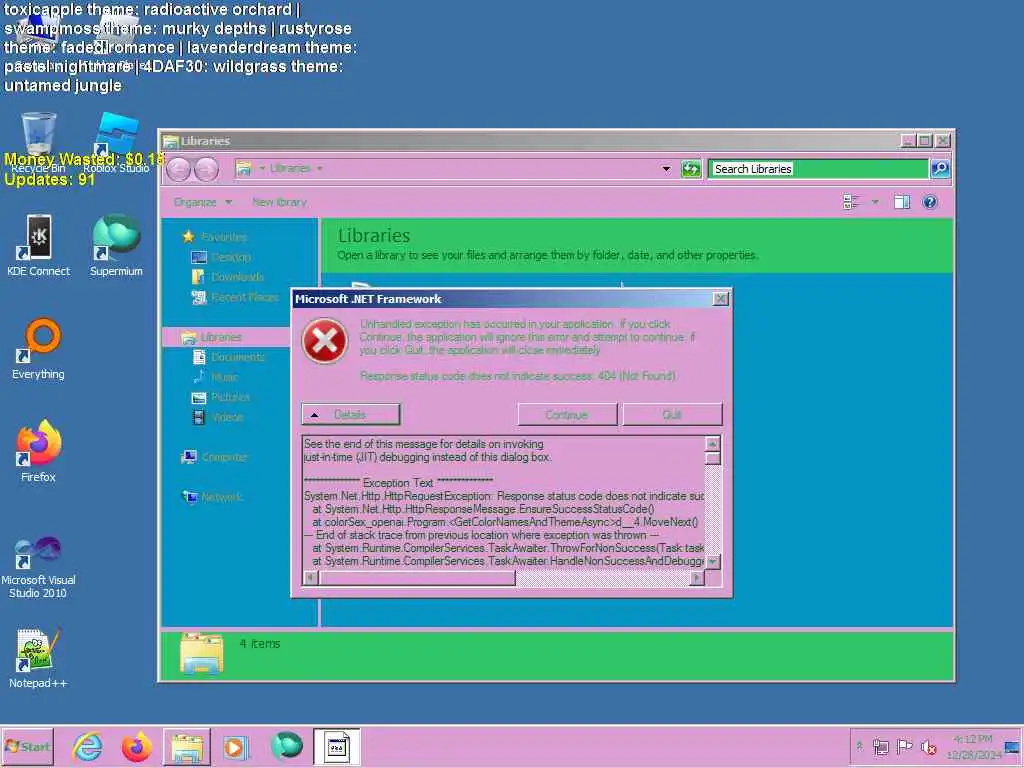The image size is (1024, 768).
Task: Click the muted volume tray icon
Action: click(928, 746)
